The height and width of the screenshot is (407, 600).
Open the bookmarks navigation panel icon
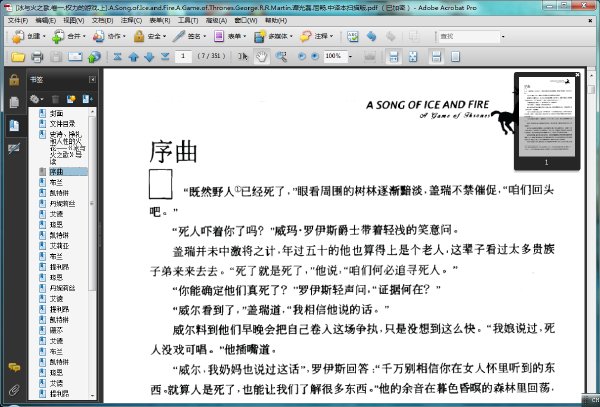[x=14, y=125]
